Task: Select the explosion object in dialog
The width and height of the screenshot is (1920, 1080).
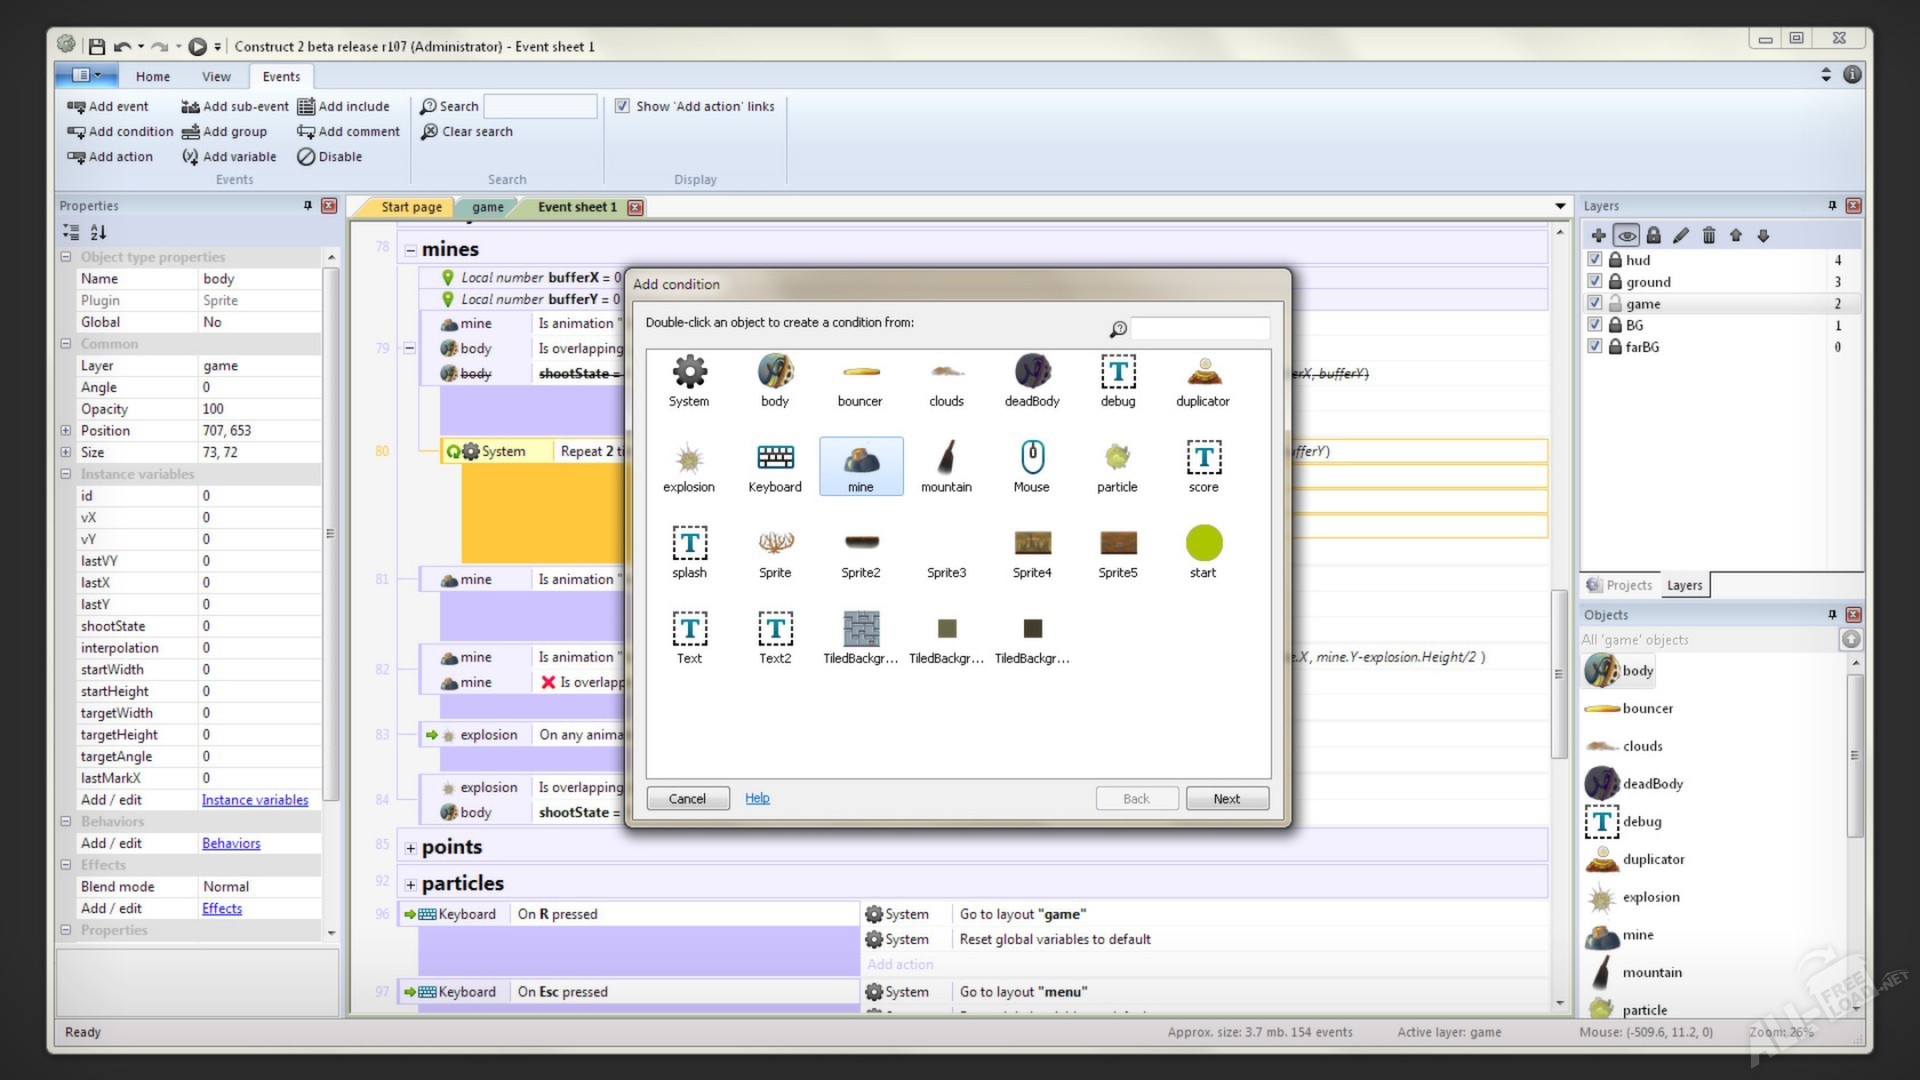Action: pyautogui.click(x=689, y=459)
